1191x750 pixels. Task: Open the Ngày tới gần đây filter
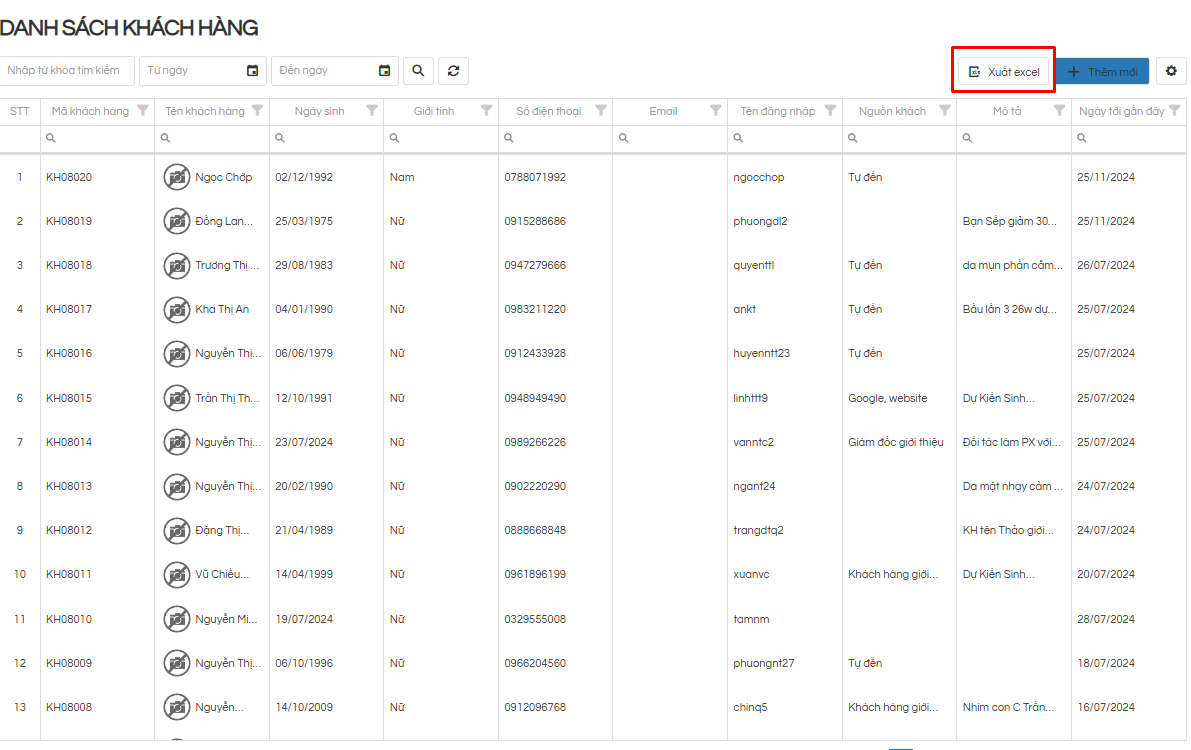[1174, 111]
